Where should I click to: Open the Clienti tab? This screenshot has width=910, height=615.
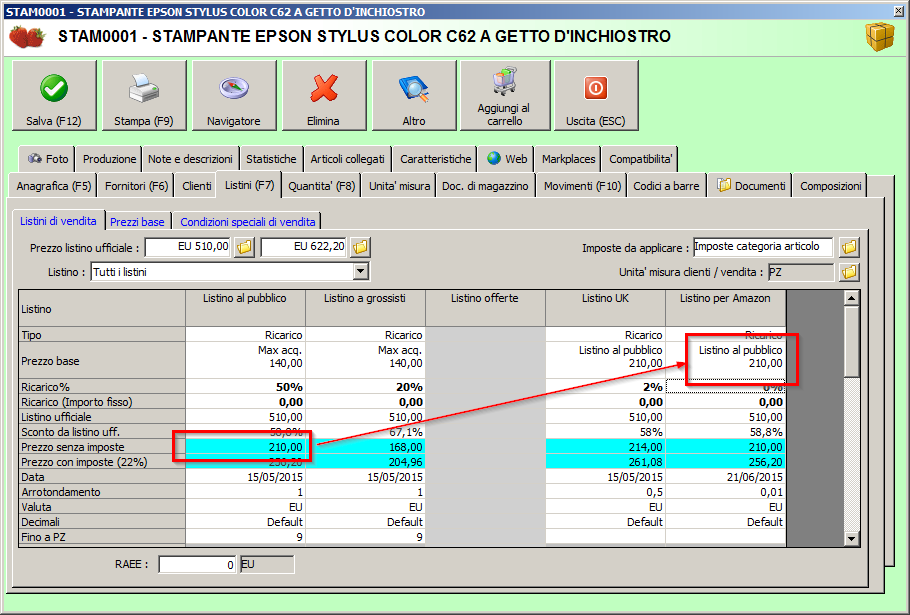pos(196,186)
